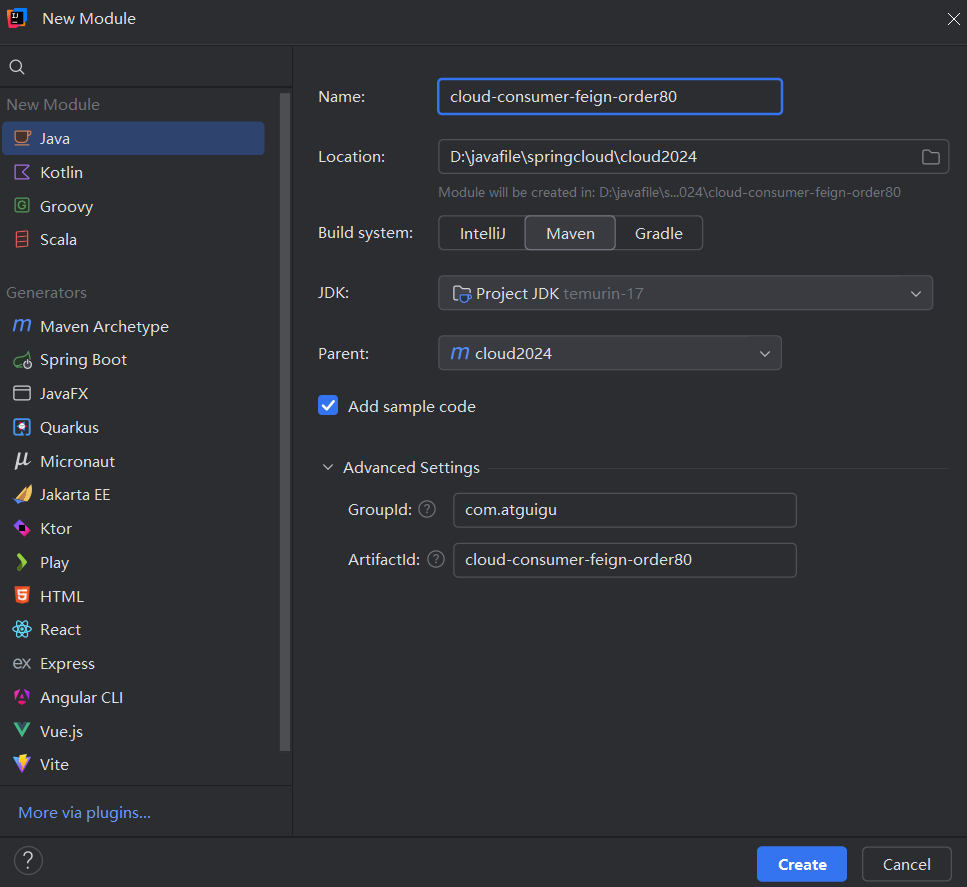Click the Kotlin logo icon
Image resolution: width=967 pixels, height=887 pixels.
[22, 172]
